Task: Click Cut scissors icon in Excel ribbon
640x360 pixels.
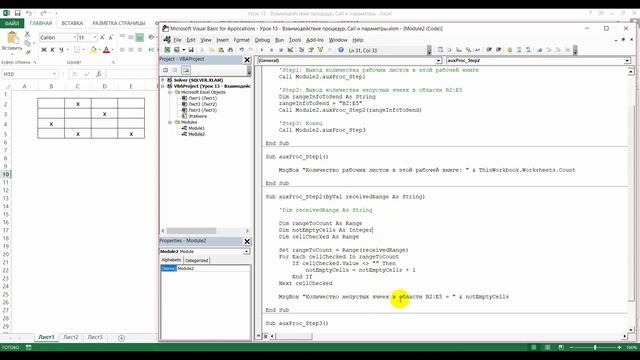Action: click(27, 34)
